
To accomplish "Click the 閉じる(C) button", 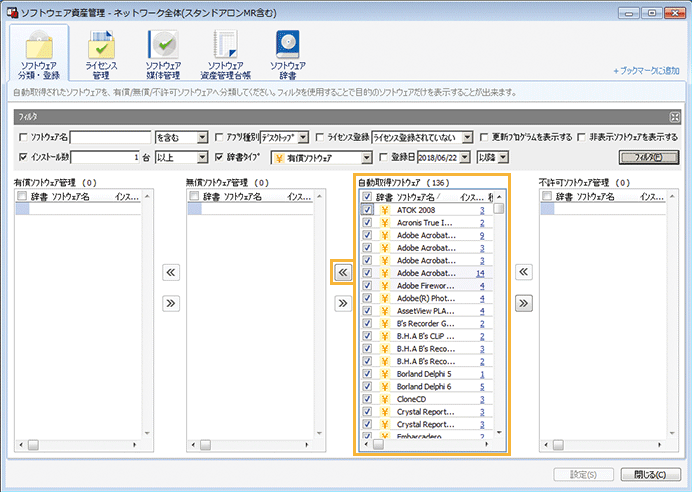I will click(x=650, y=474).
